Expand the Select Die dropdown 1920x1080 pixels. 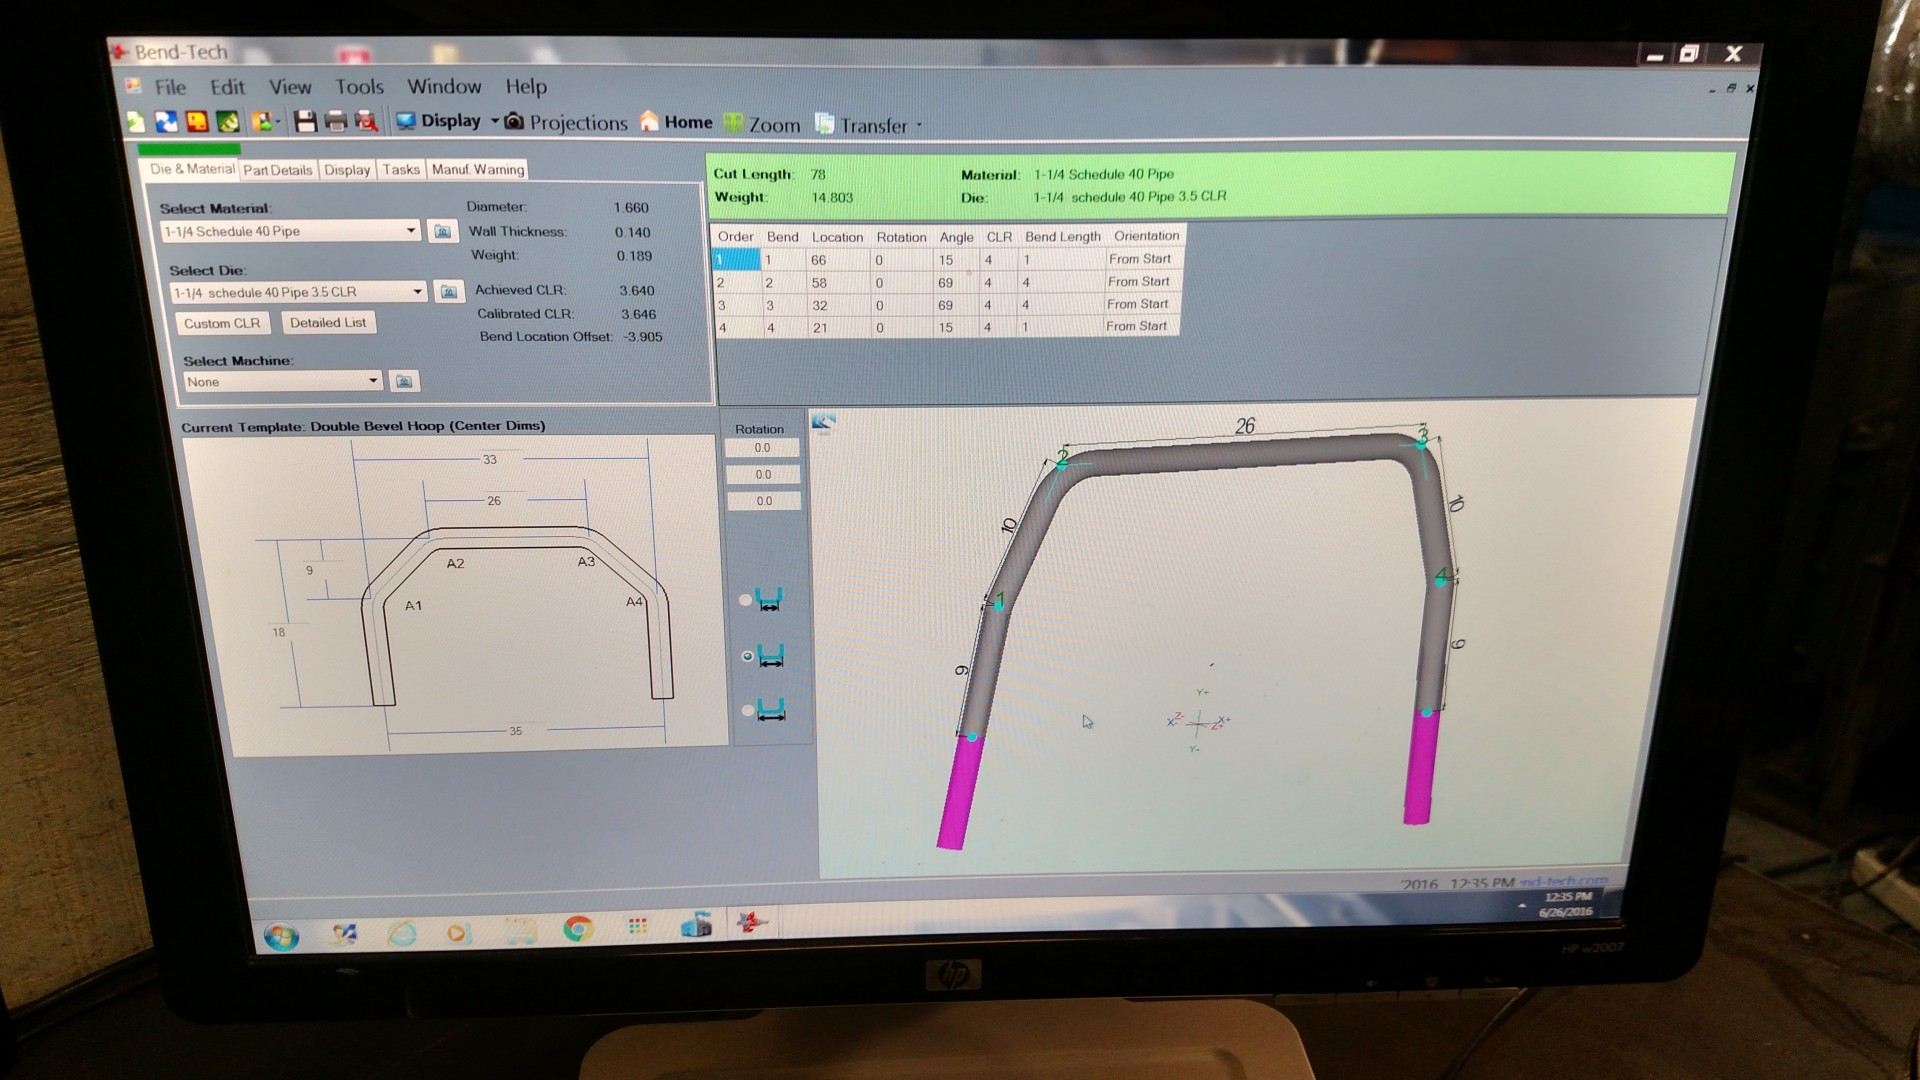click(417, 292)
